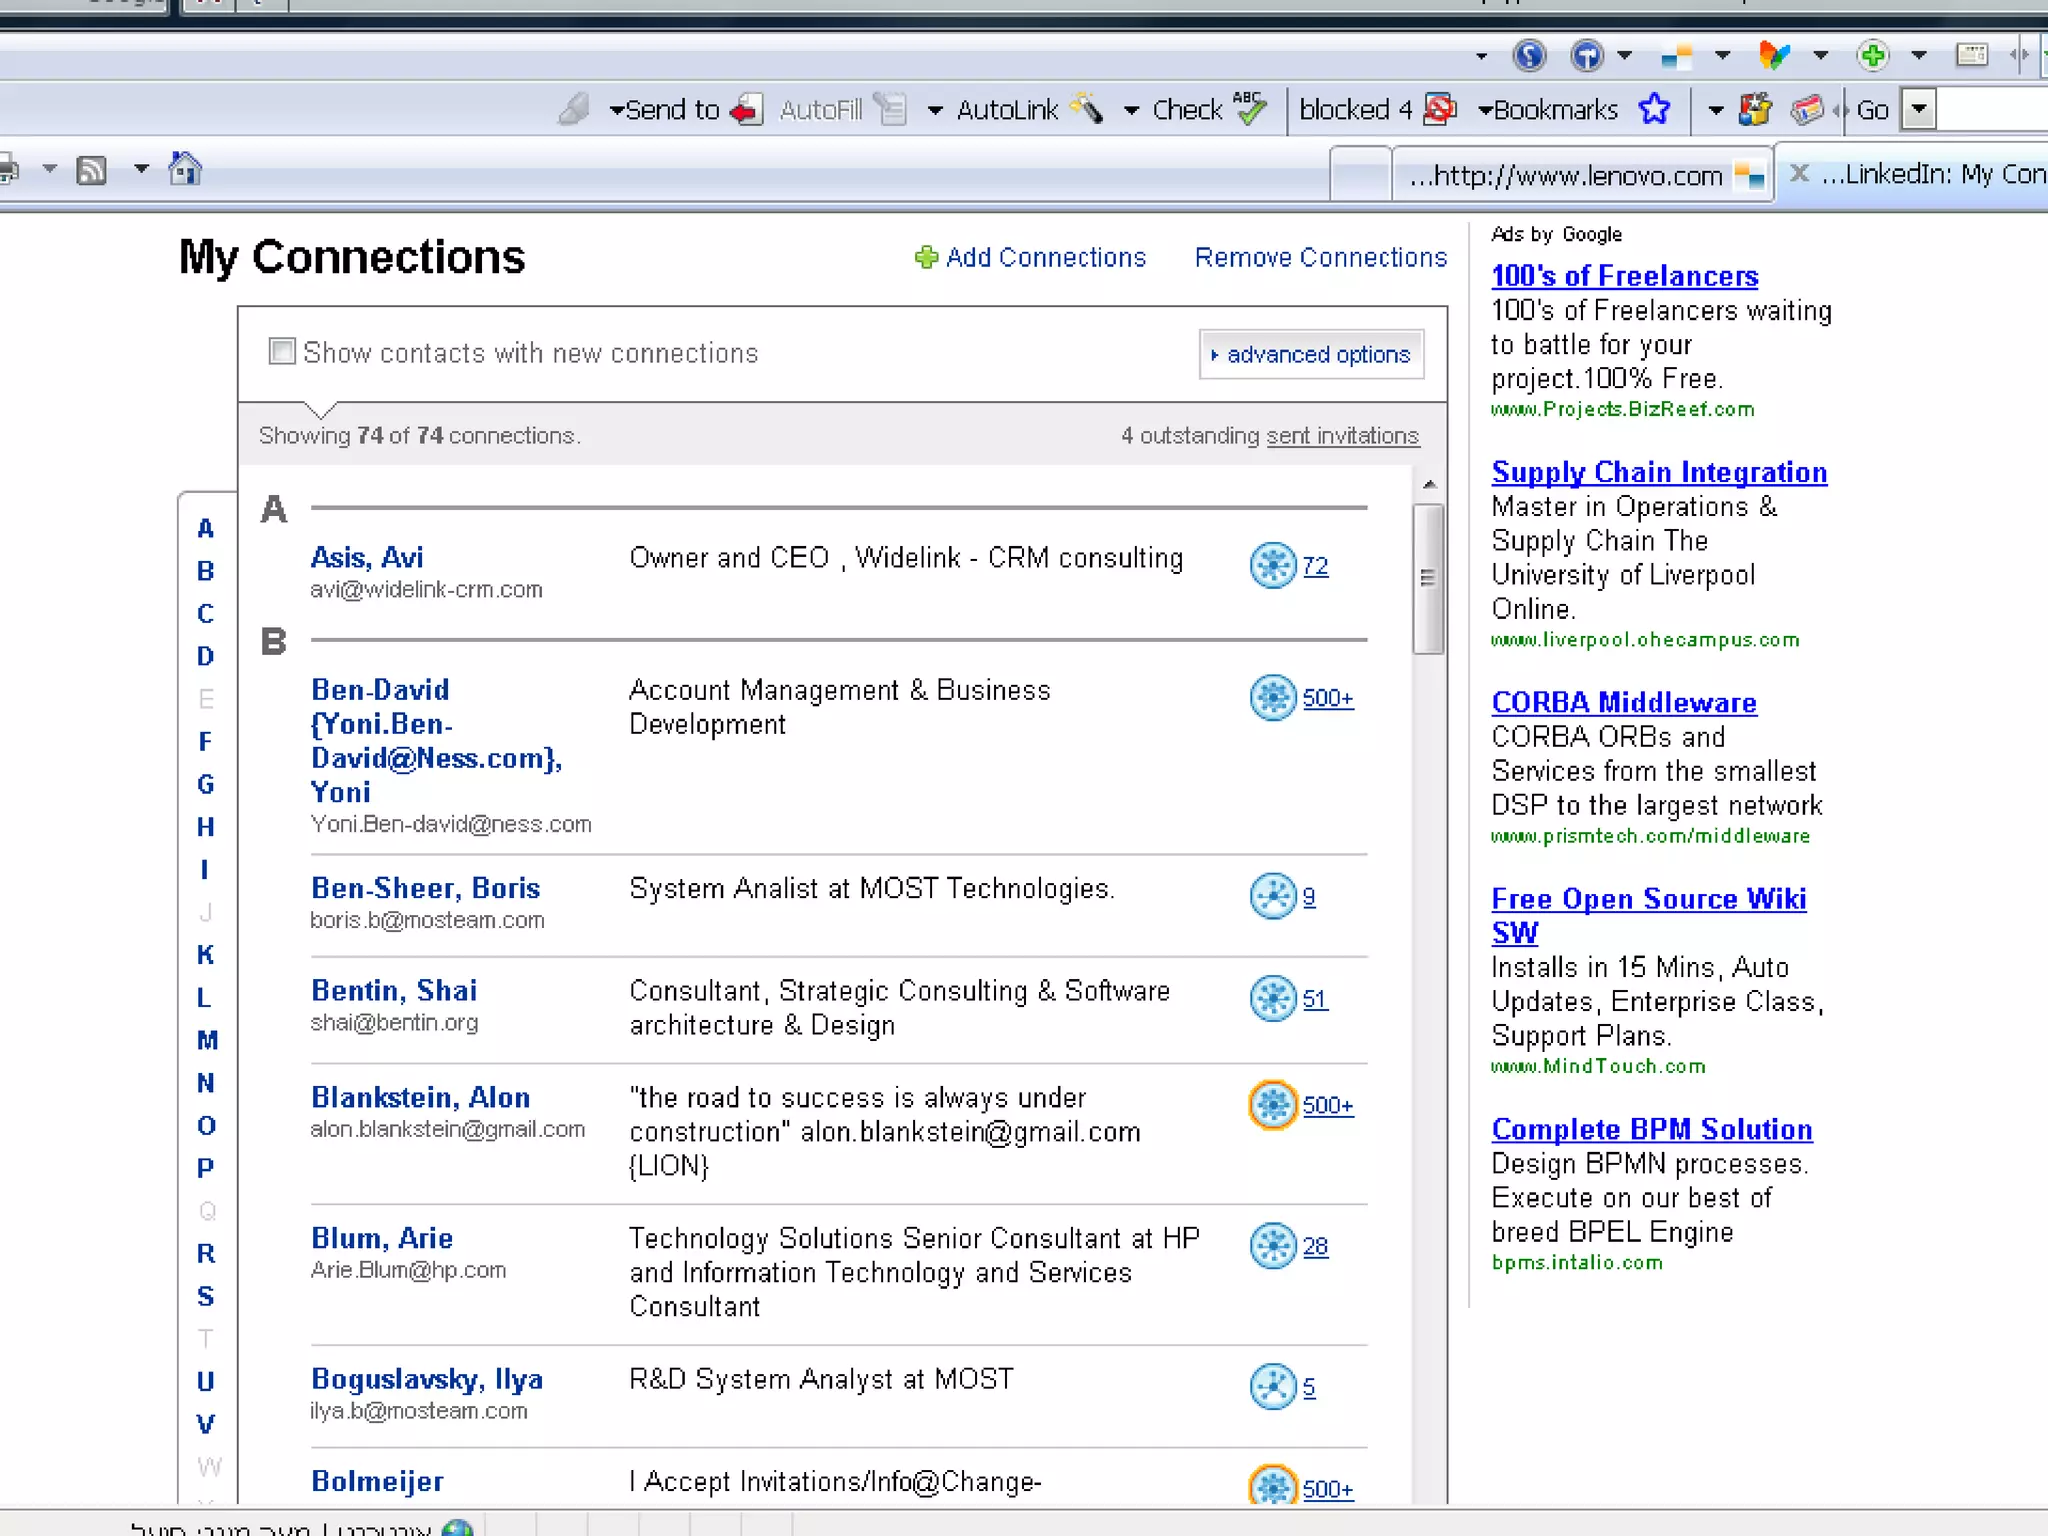Image resolution: width=2048 pixels, height=1536 pixels.
Task: Click the connections list scrollbar thumb
Action: [x=1427, y=578]
